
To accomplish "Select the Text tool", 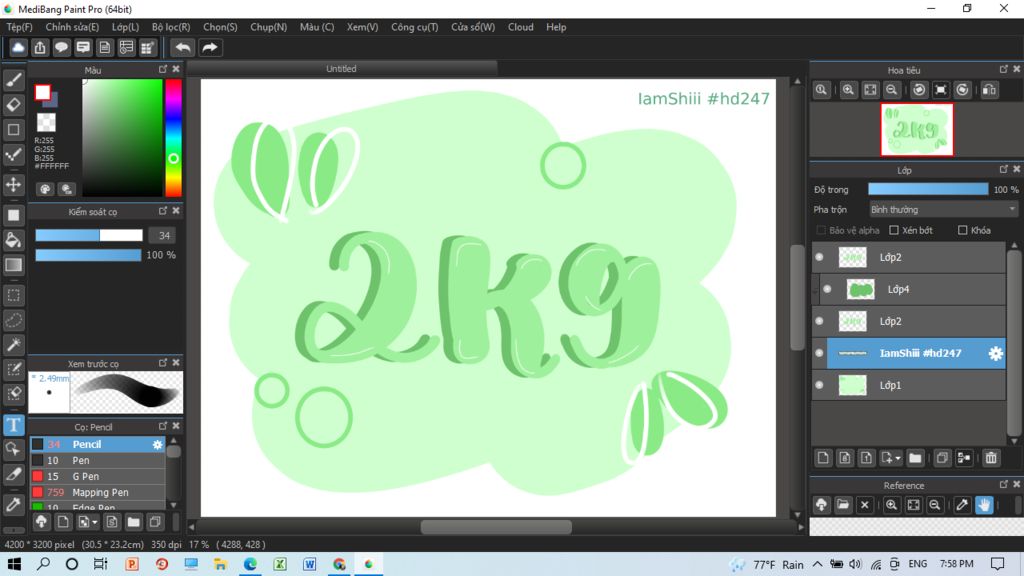I will [14, 425].
